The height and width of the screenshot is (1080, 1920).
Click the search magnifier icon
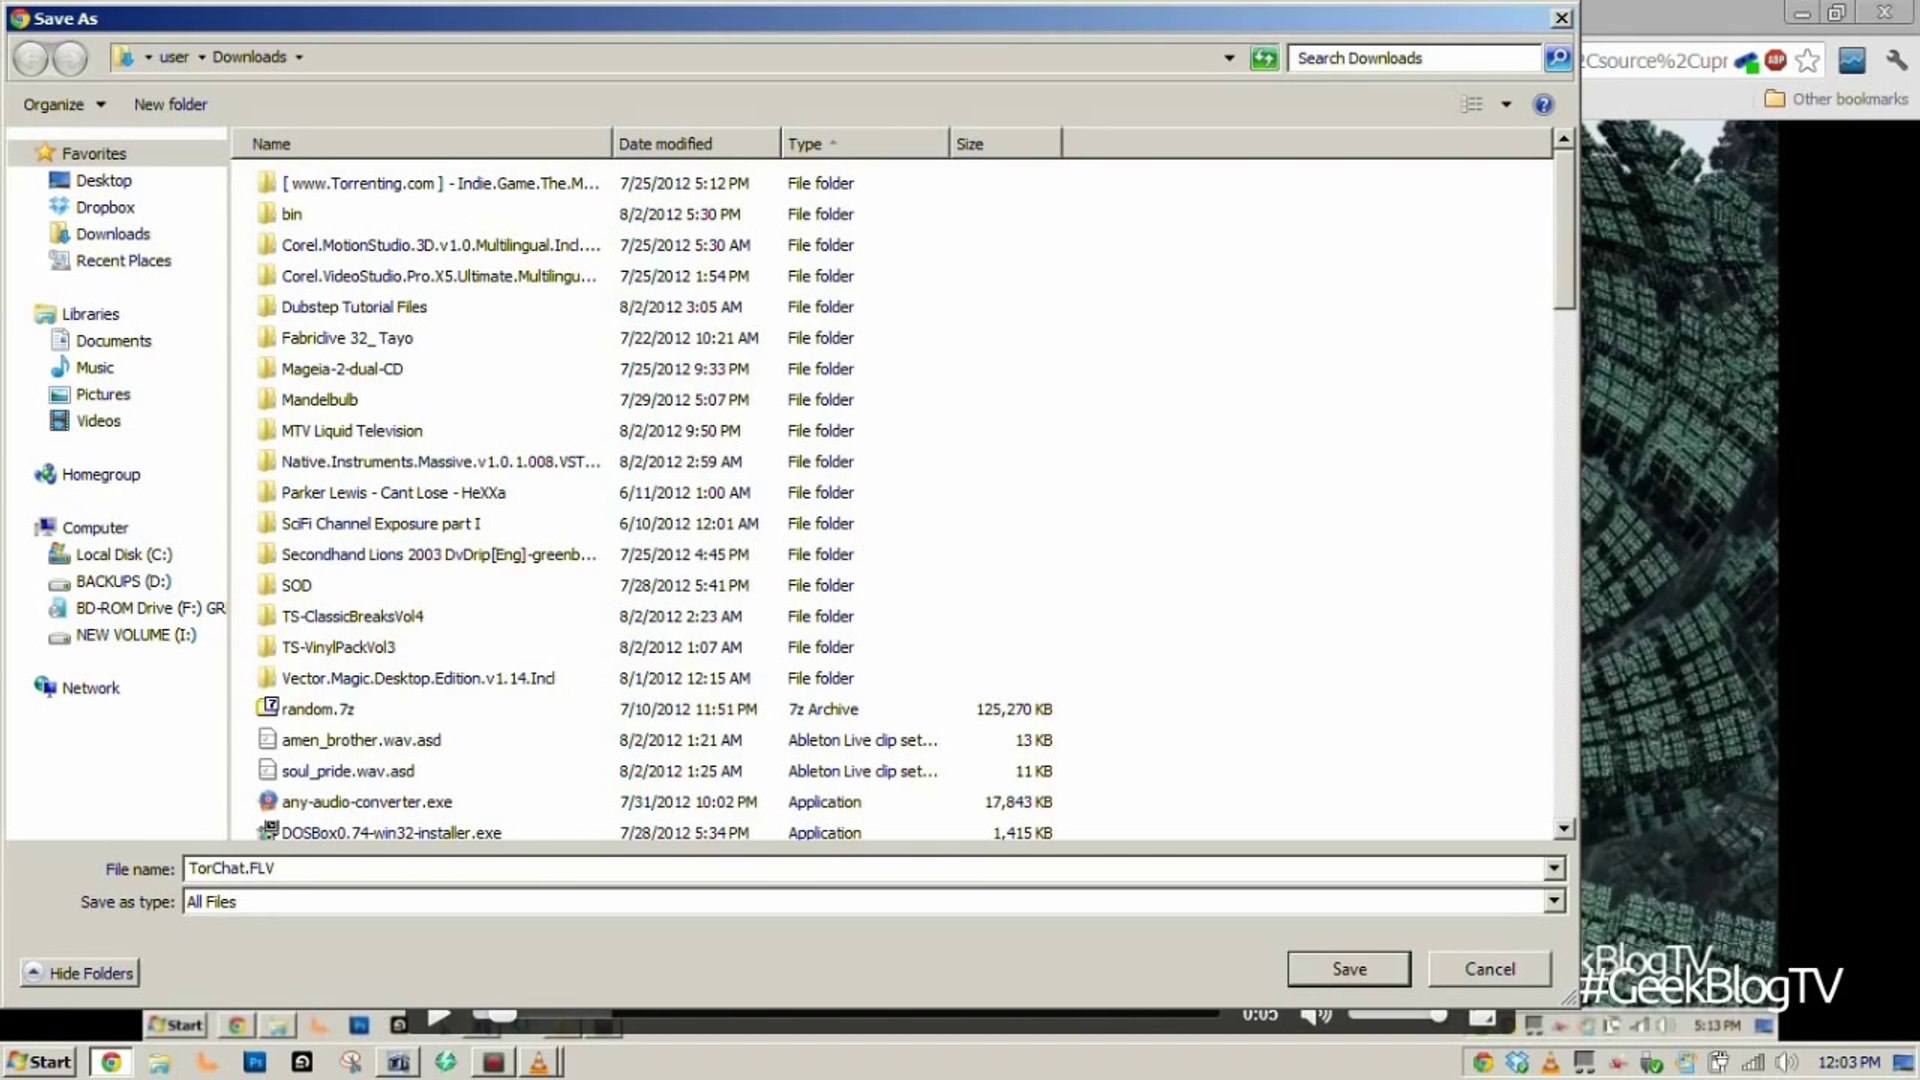click(1557, 58)
